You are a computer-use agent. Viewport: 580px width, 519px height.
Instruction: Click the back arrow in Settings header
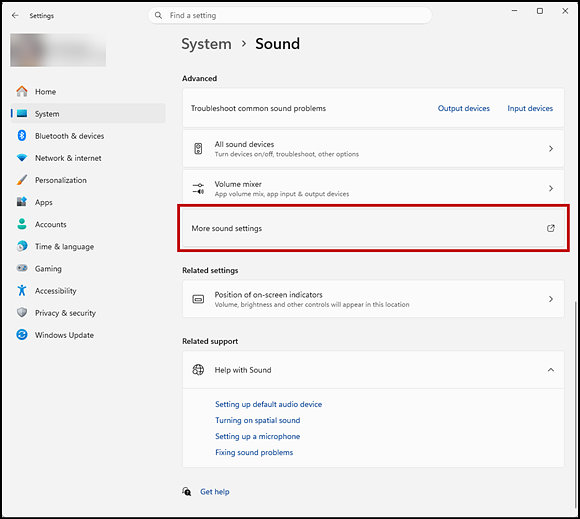[15, 16]
